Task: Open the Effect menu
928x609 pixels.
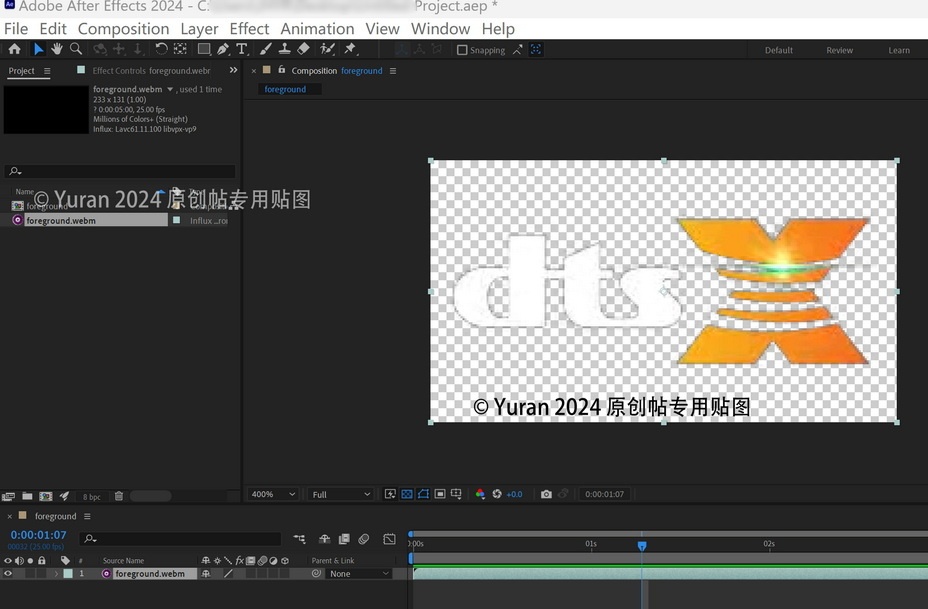Action: click(x=249, y=28)
